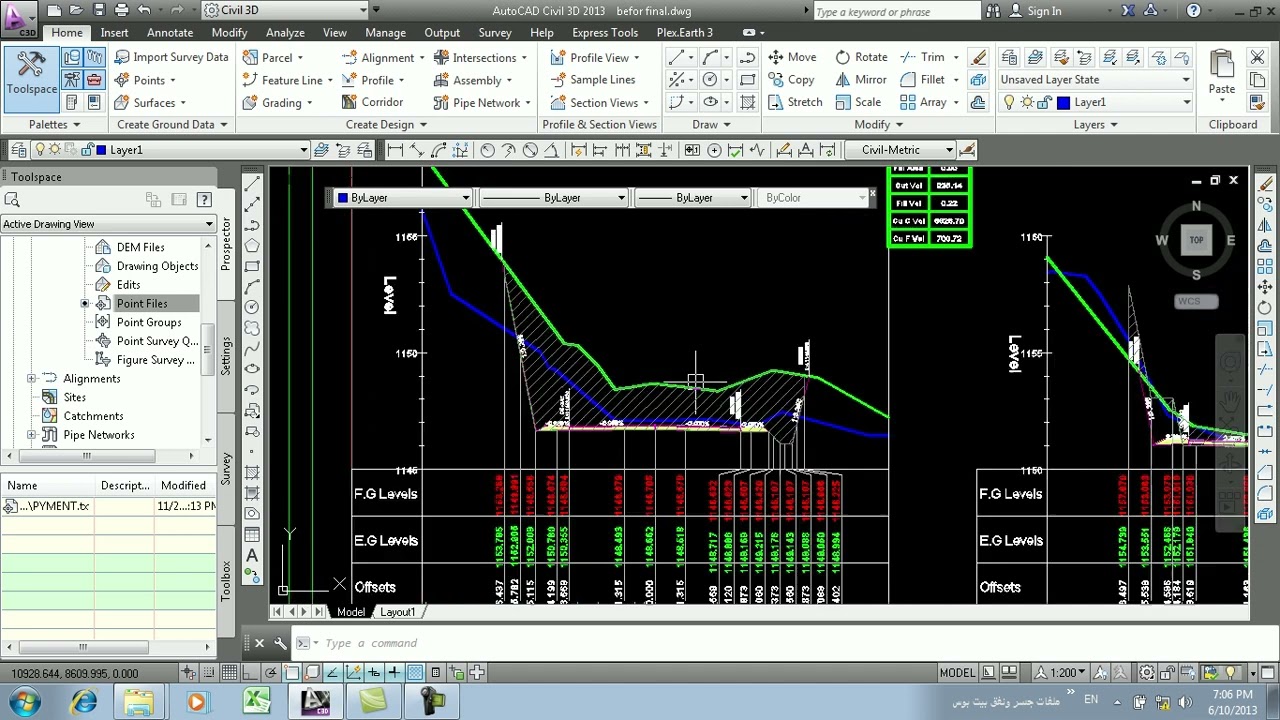Click the Cut scissors icon
The height and width of the screenshot is (720, 1280).
1257,57
